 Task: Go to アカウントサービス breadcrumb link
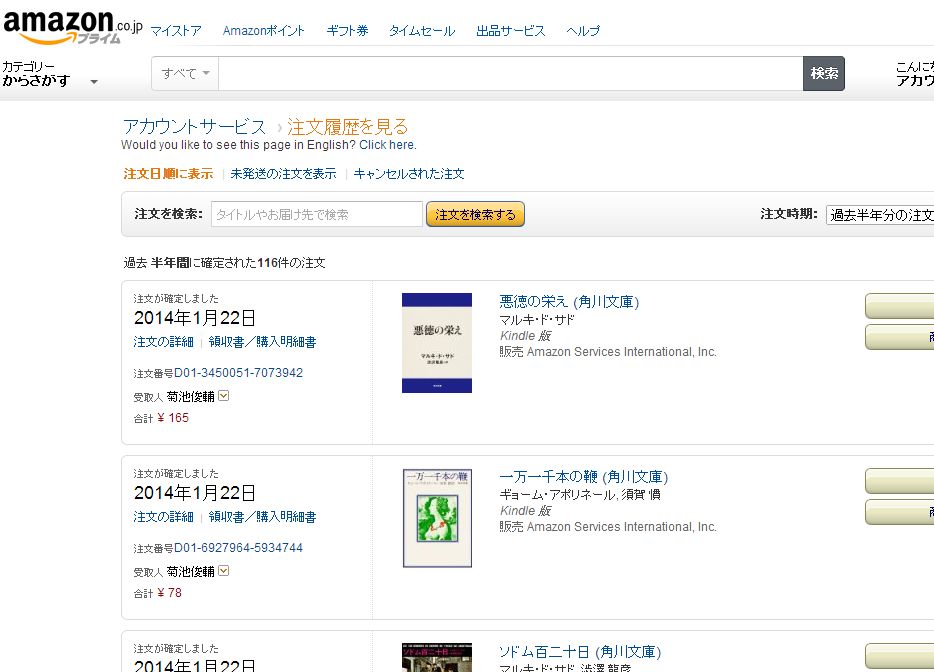point(194,126)
